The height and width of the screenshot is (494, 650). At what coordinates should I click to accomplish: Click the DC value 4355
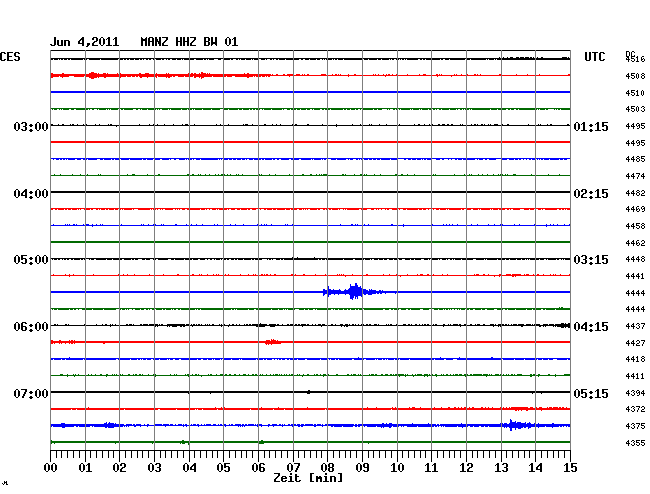(x=635, y=443)
